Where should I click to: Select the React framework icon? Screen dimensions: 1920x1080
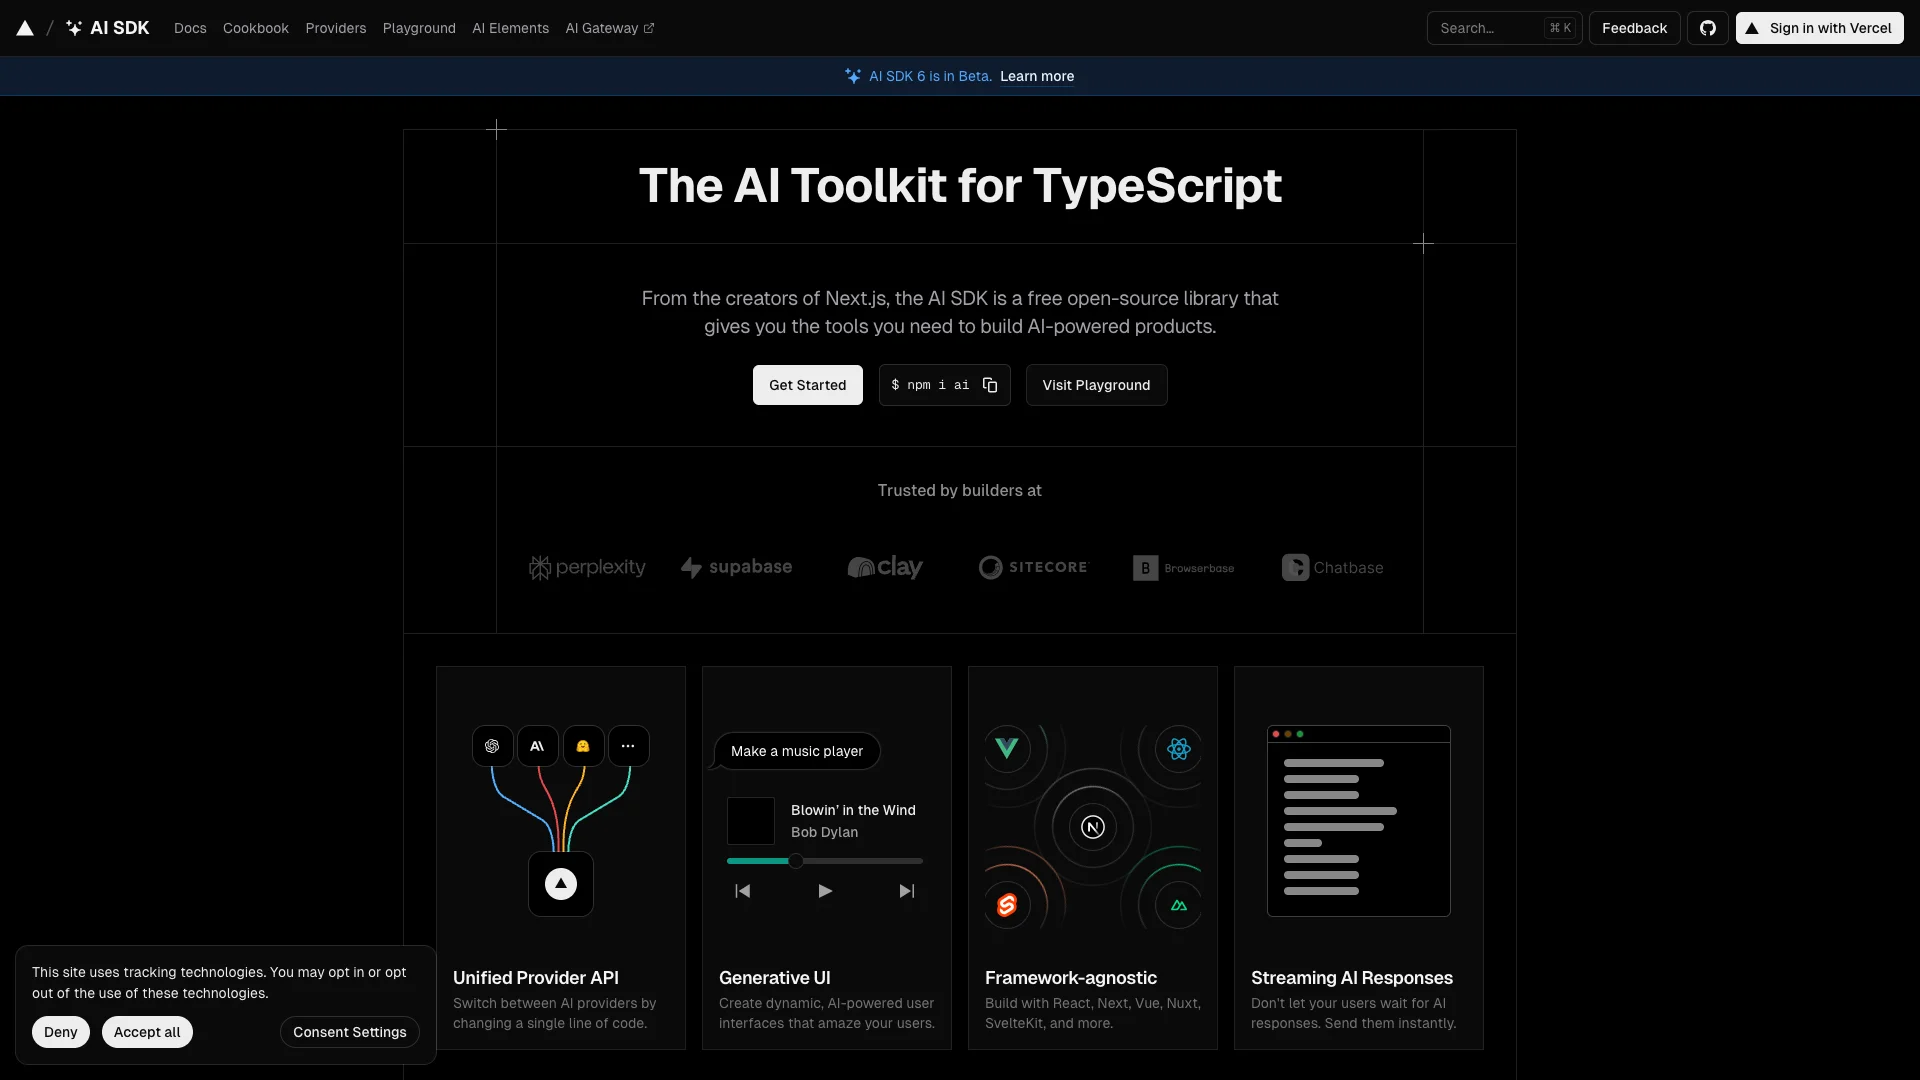(x=1178, y=748)
